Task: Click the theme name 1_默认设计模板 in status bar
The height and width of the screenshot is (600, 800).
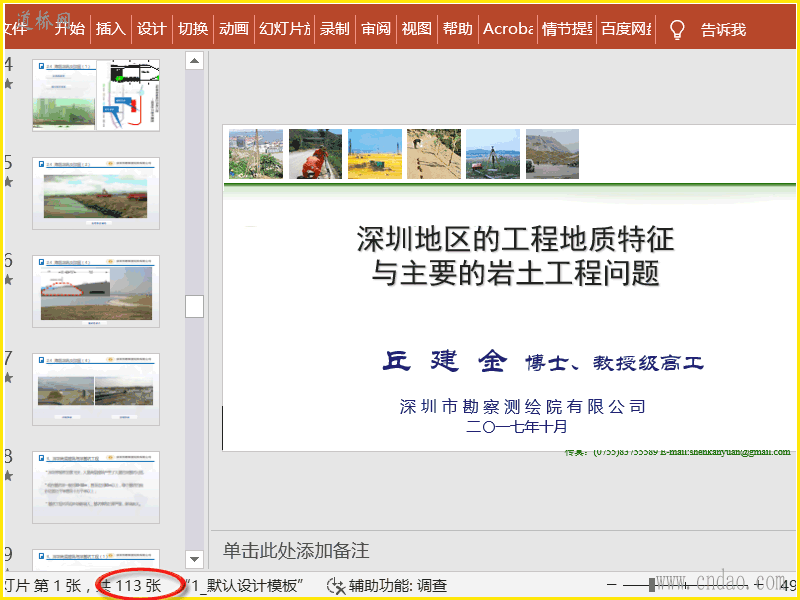Action: tap(246, 586)
